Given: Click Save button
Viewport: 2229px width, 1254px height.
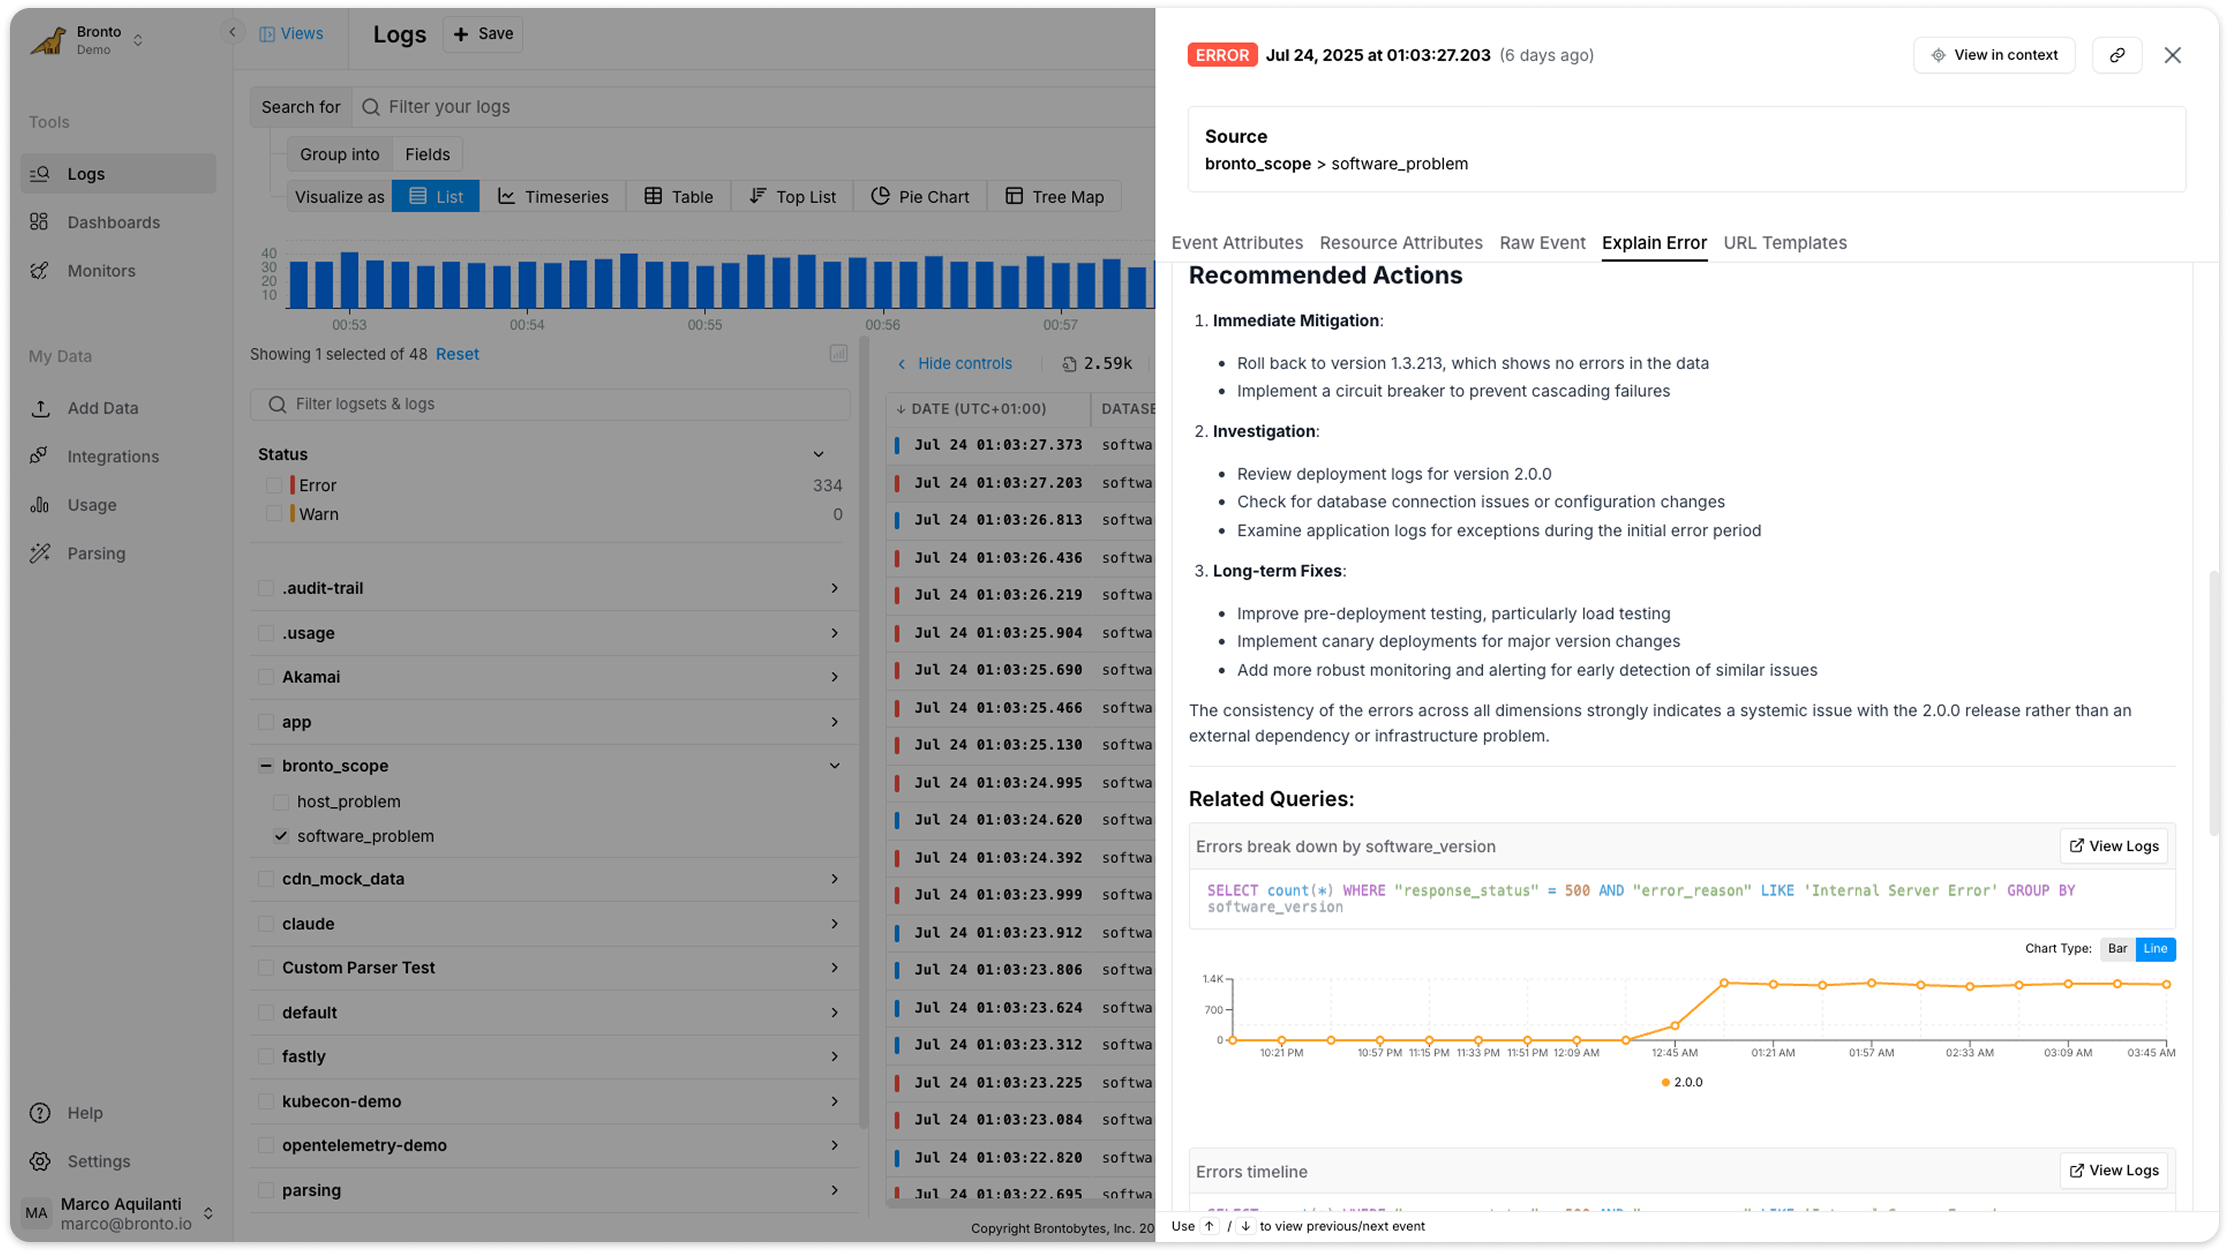Looking at the screenshot, I should (x=483, y=34).
